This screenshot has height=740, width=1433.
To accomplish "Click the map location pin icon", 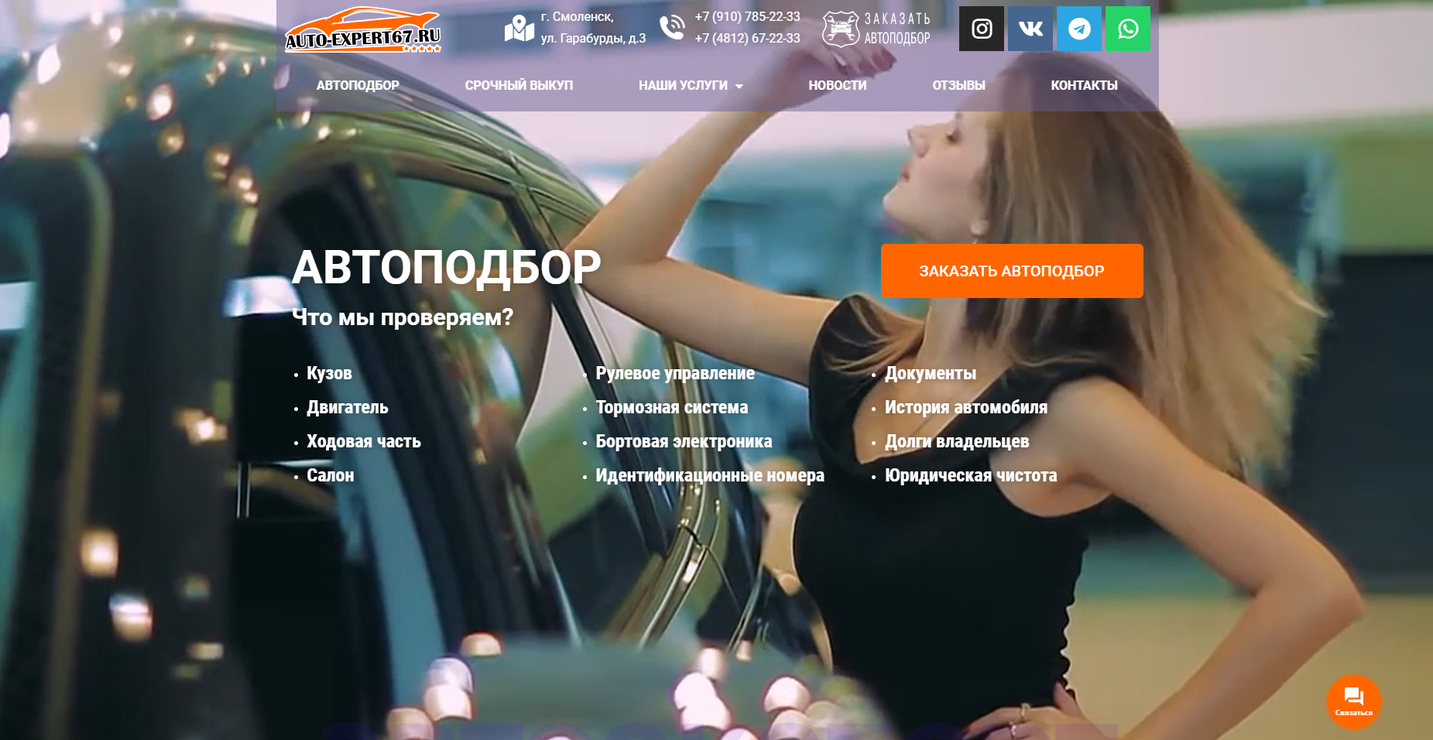I will [519, 28].
